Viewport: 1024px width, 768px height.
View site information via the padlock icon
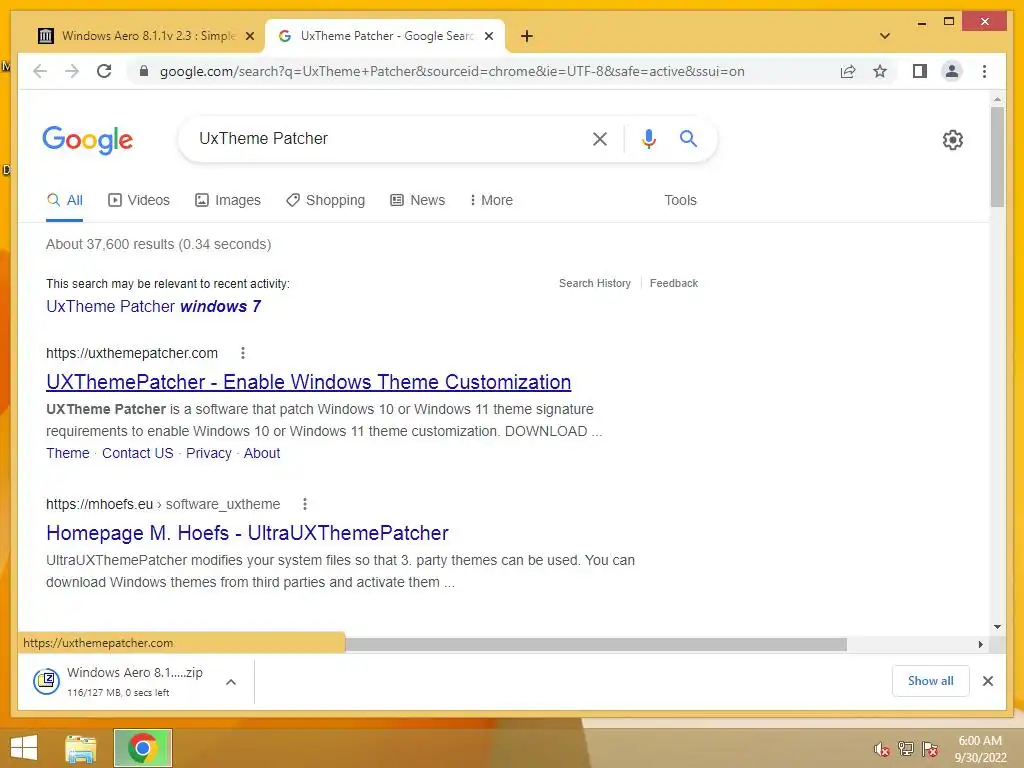click(144, 71)
